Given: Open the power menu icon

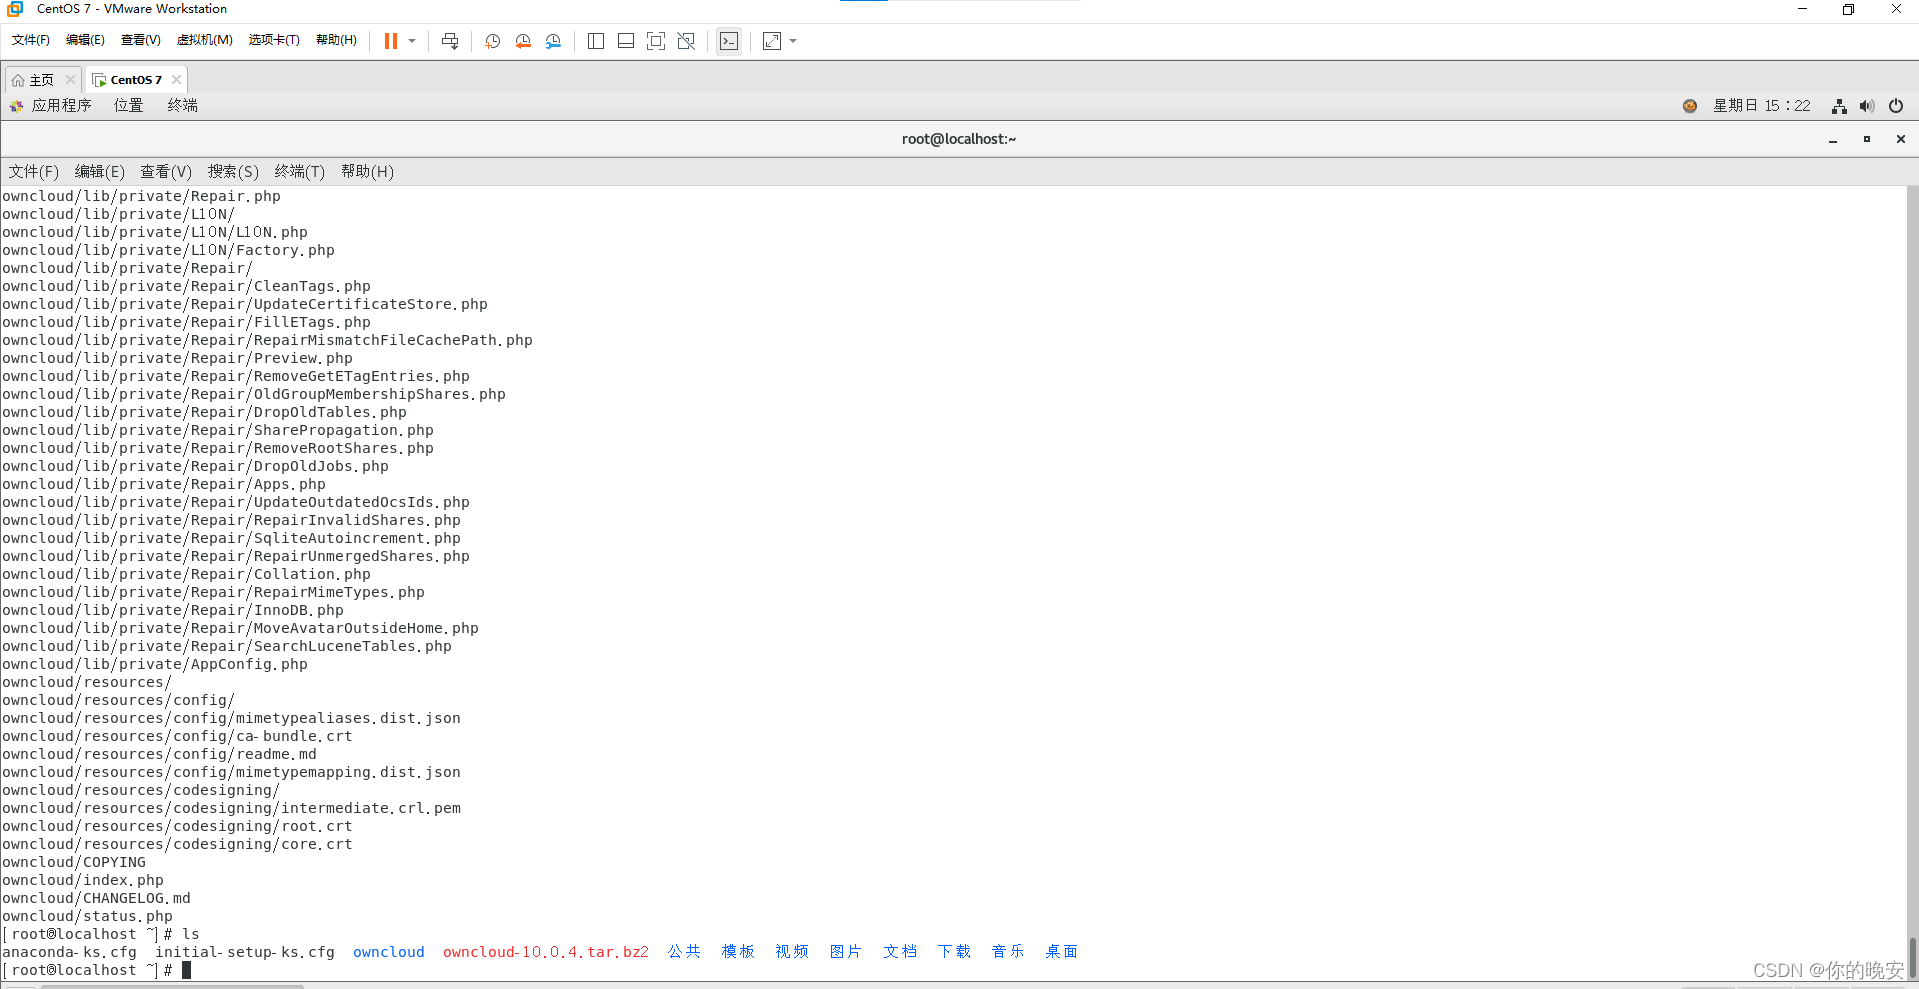Looking at the screenshot, I should pos(1896,106).
